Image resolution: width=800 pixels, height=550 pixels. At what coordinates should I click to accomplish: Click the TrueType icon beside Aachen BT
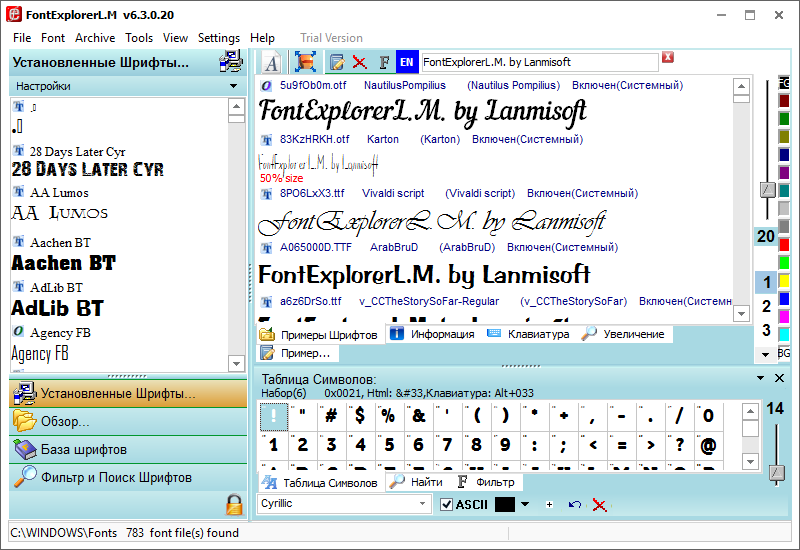click(x=18, y=242)
